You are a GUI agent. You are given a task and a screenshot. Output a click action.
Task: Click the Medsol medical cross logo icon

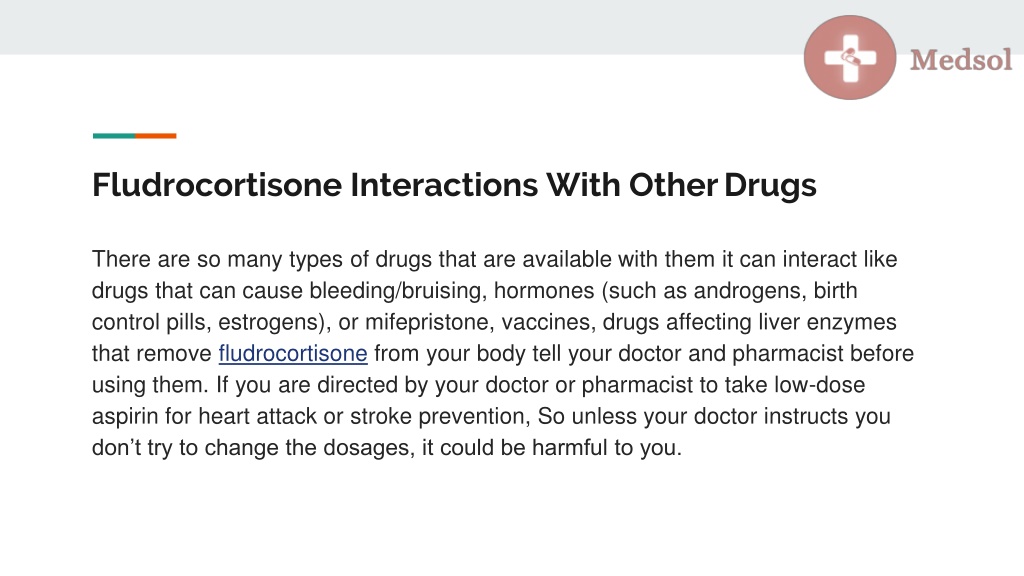tap(850, 57)
